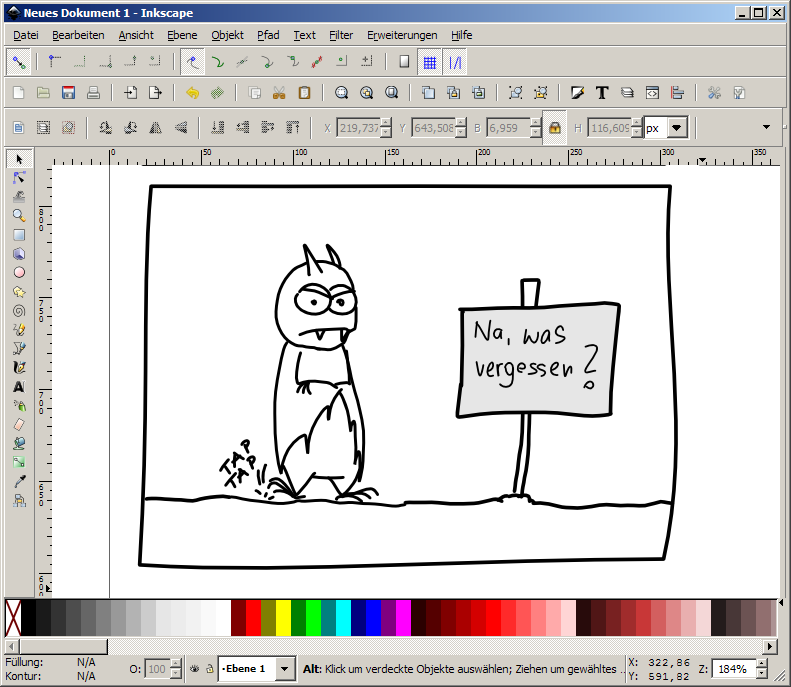Screen dimensions: 791x687
Task: Open the px units dropdown
Action: click(x=677, y=128)
